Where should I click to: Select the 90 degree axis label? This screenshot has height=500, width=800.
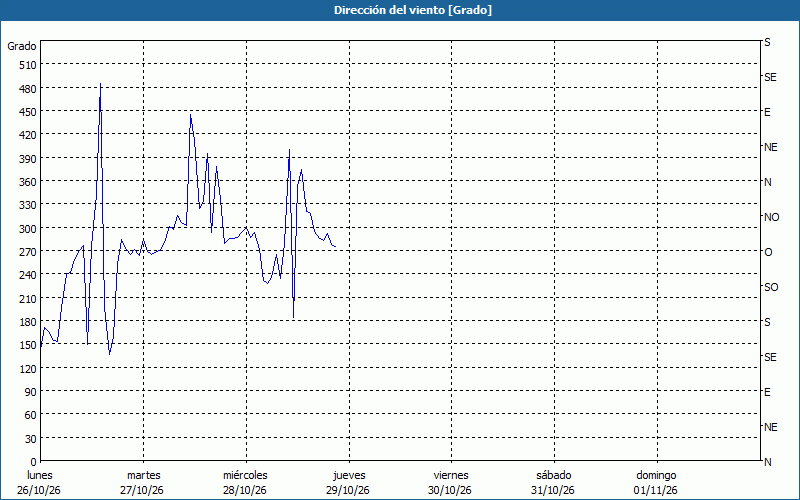coord(31,392)
